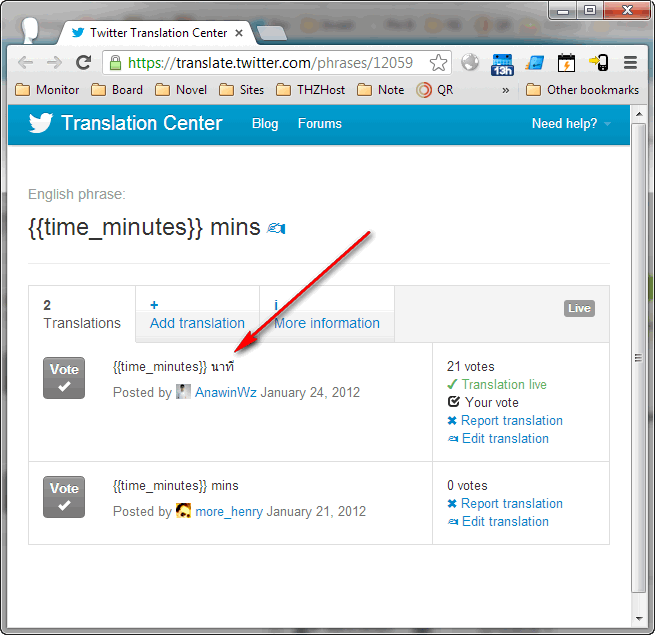Click the scrollbar up arrow
655x635 pixels.
click(639, 114)
